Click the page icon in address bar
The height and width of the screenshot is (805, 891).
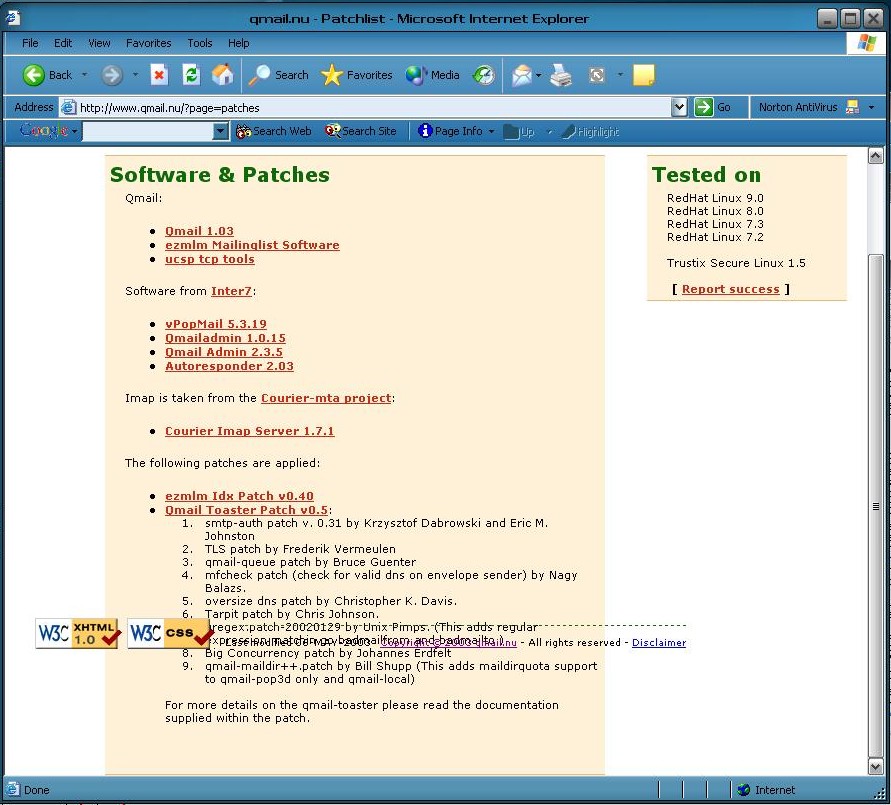(x=69, y=107)
